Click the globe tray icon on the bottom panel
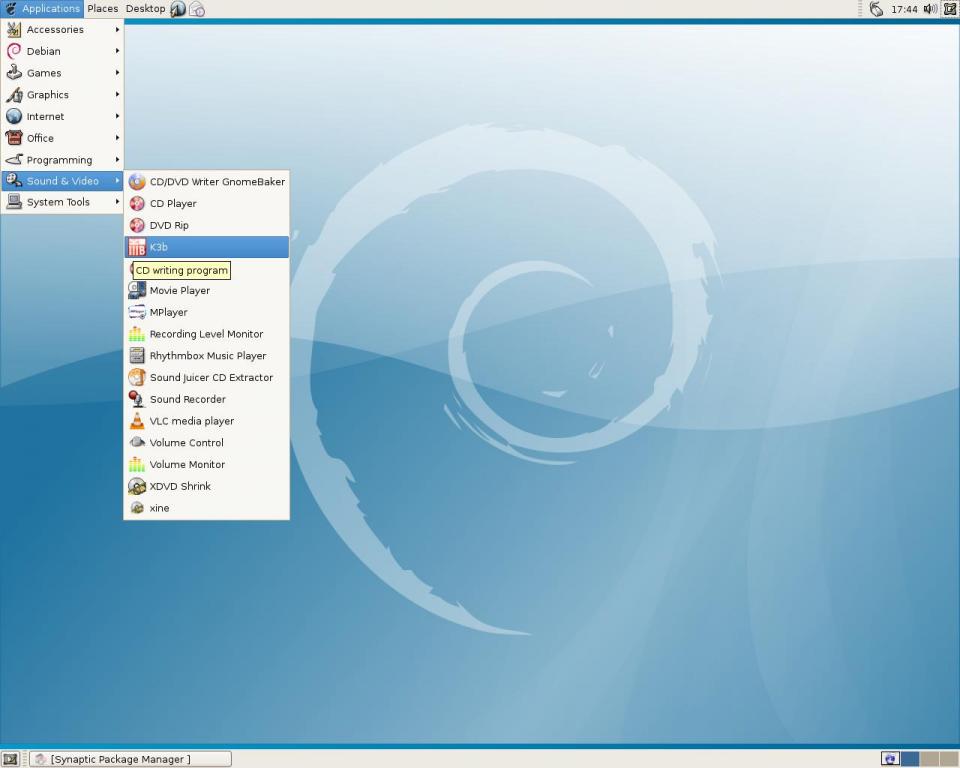This screenshot has height=768, width=960. coord(890,759)
